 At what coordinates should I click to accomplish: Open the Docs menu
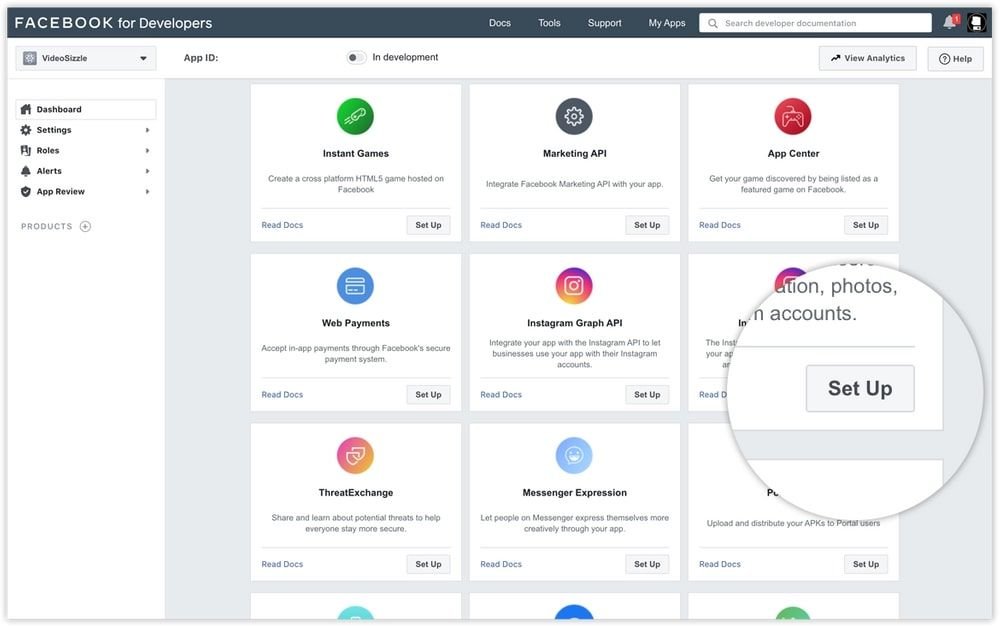point(499,23)
